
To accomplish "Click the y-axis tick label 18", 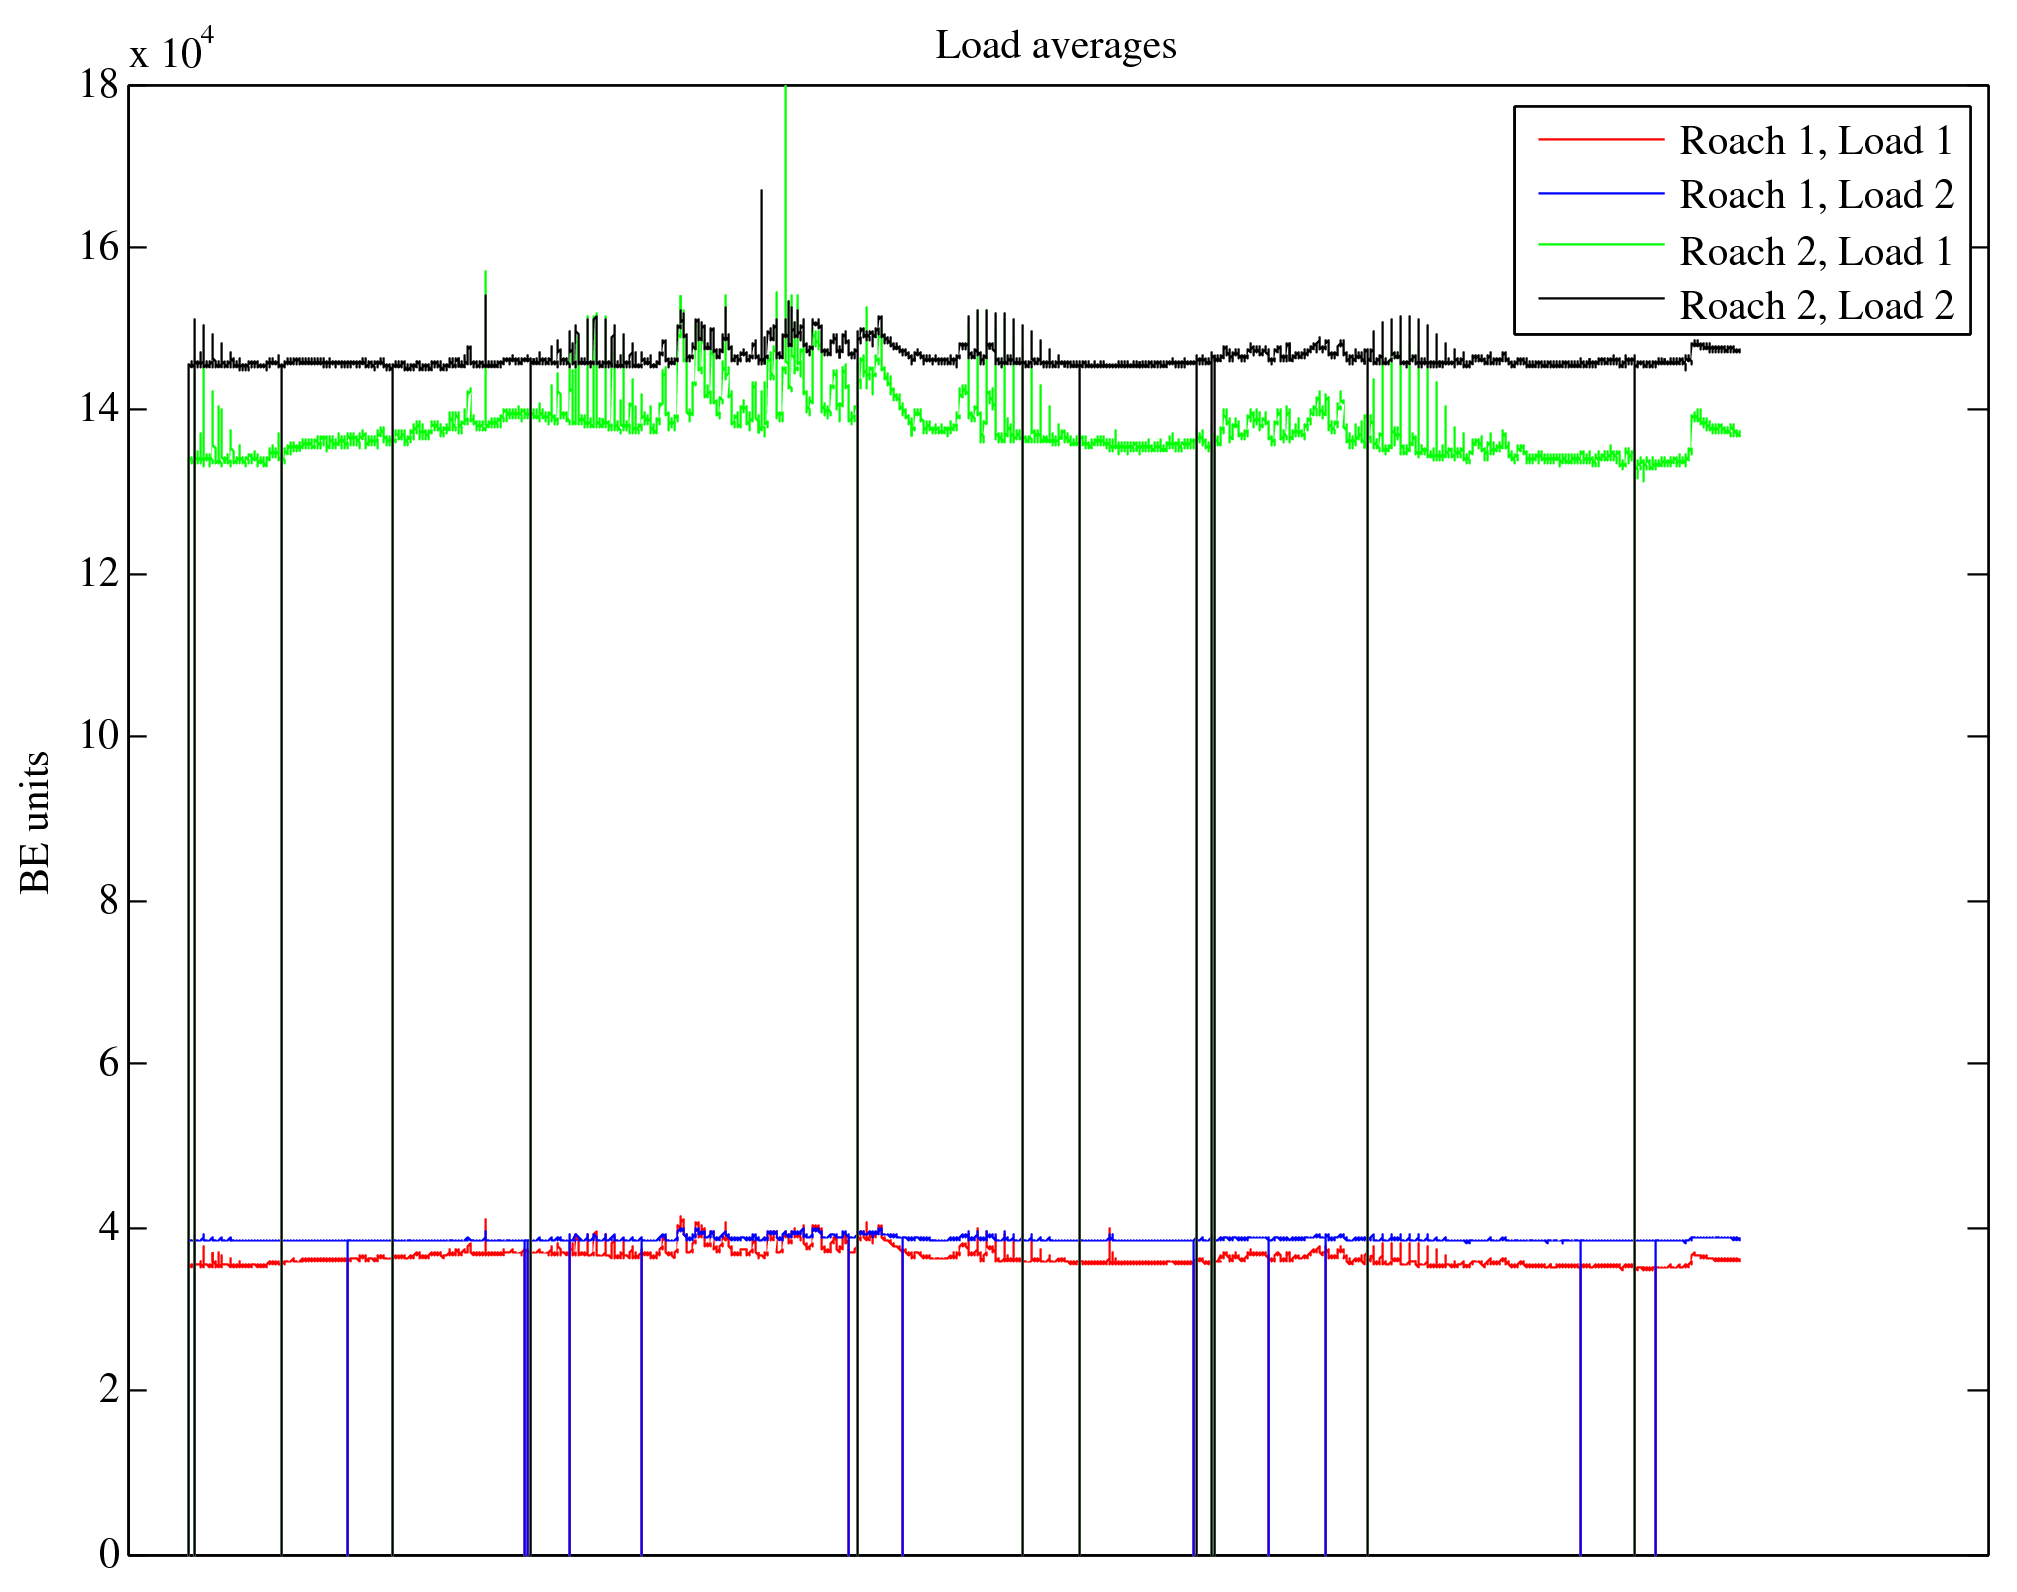I will [99, 85].
